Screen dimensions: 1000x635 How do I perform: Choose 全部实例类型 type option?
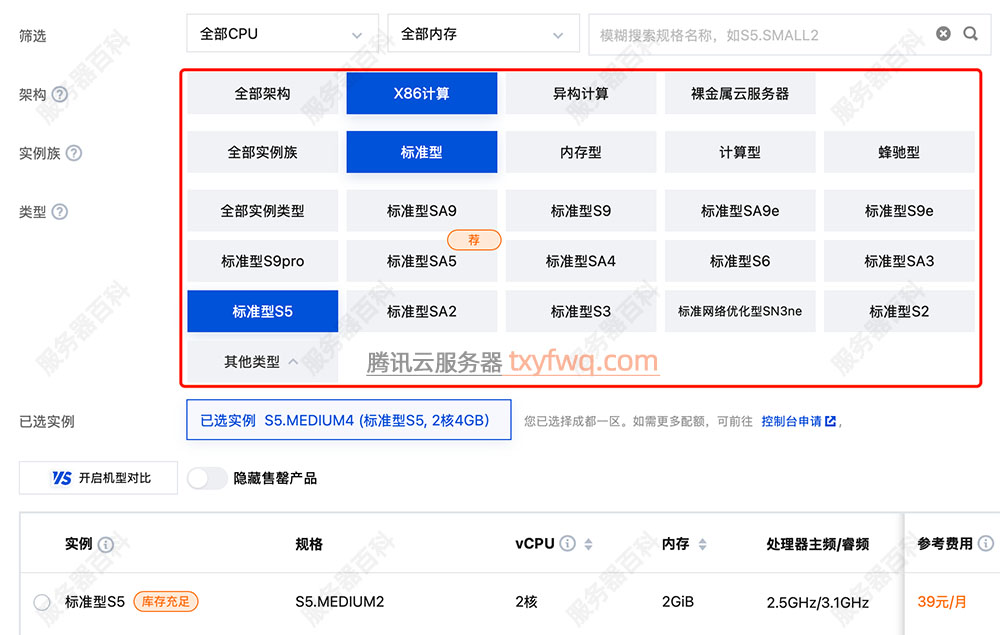262,211
